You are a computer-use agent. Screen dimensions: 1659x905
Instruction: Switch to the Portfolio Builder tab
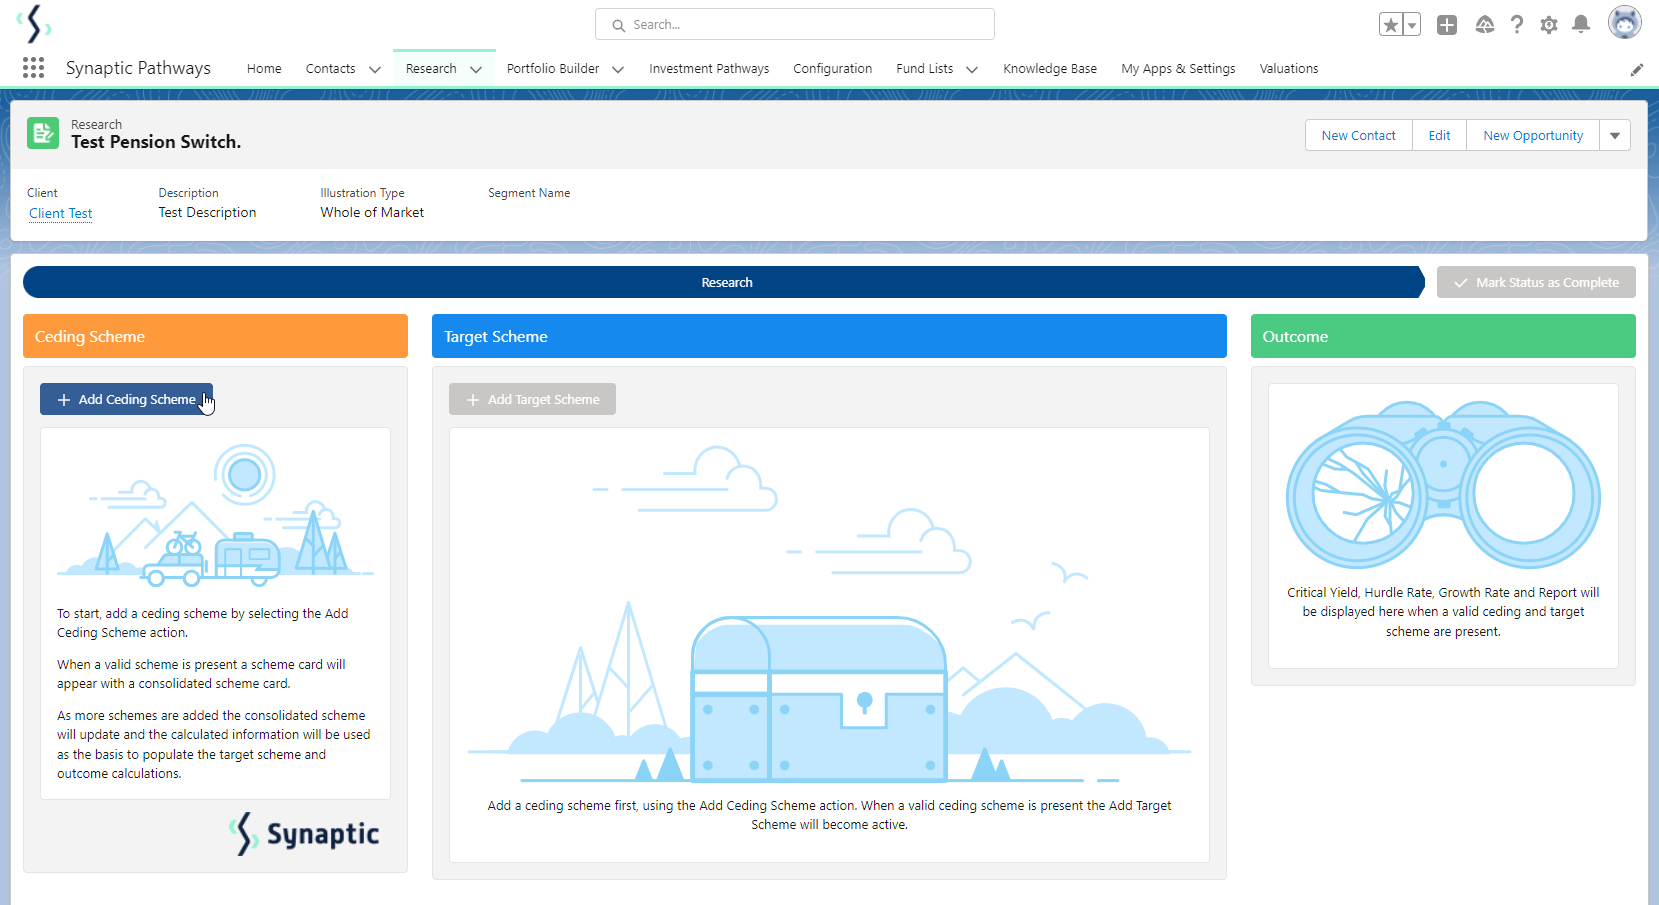coord(553,69)
